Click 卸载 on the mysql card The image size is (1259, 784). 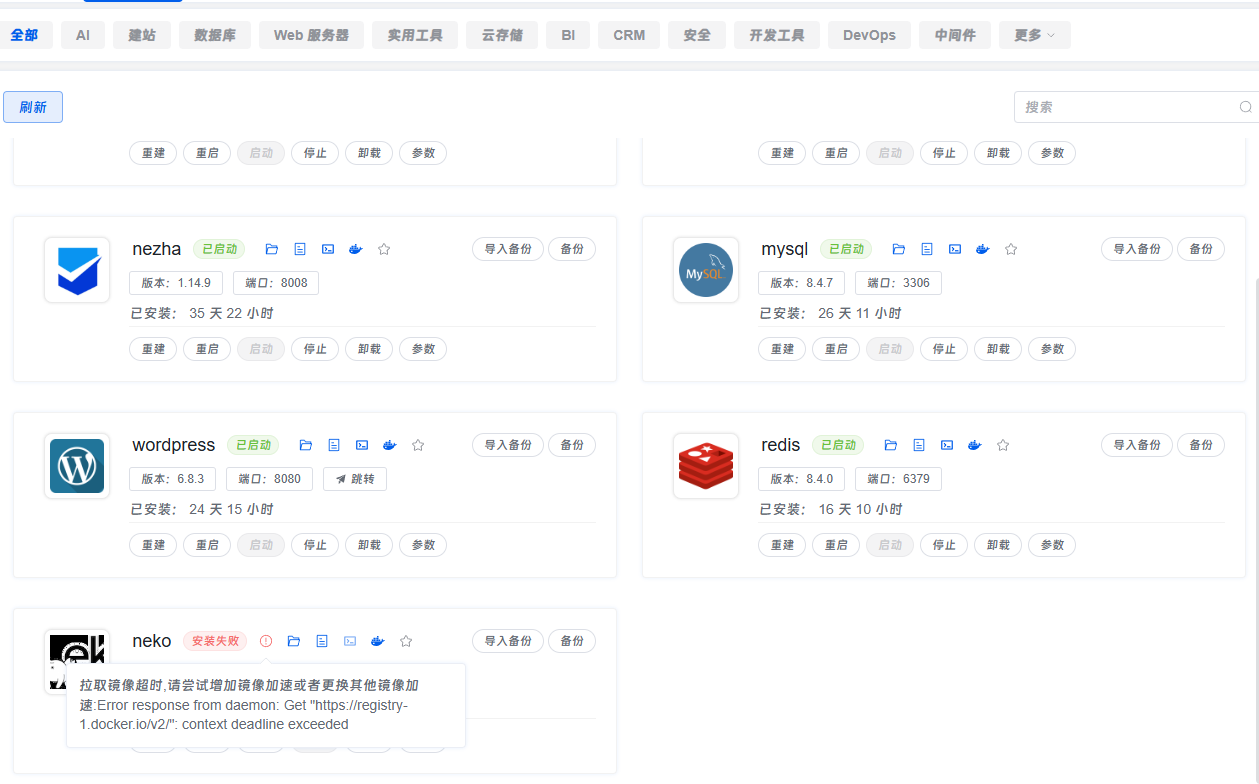coord(998,349)
